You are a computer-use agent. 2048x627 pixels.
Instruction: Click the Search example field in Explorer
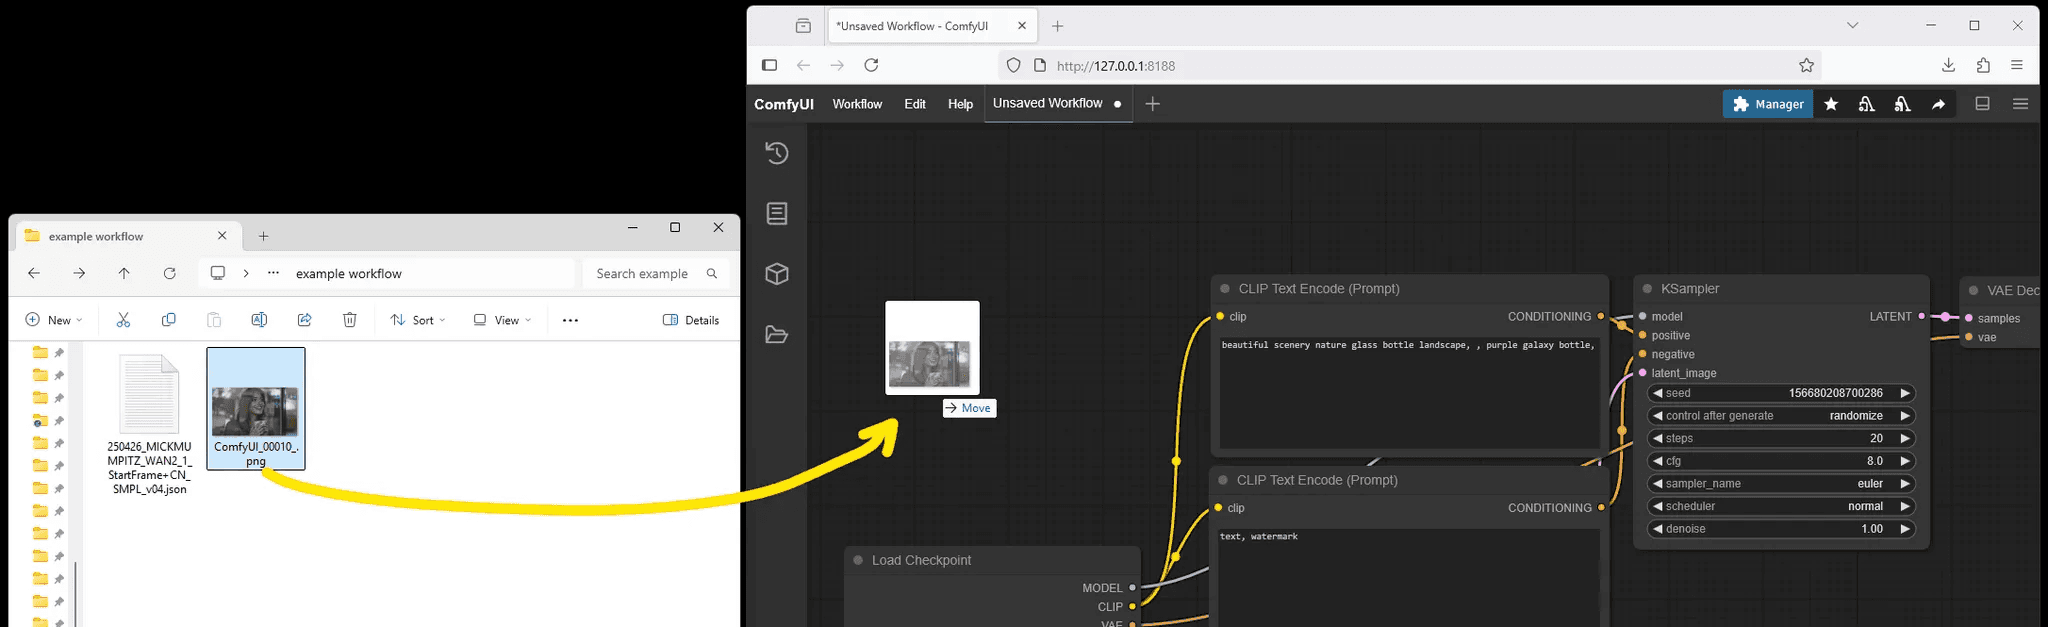tap(655, 273)
